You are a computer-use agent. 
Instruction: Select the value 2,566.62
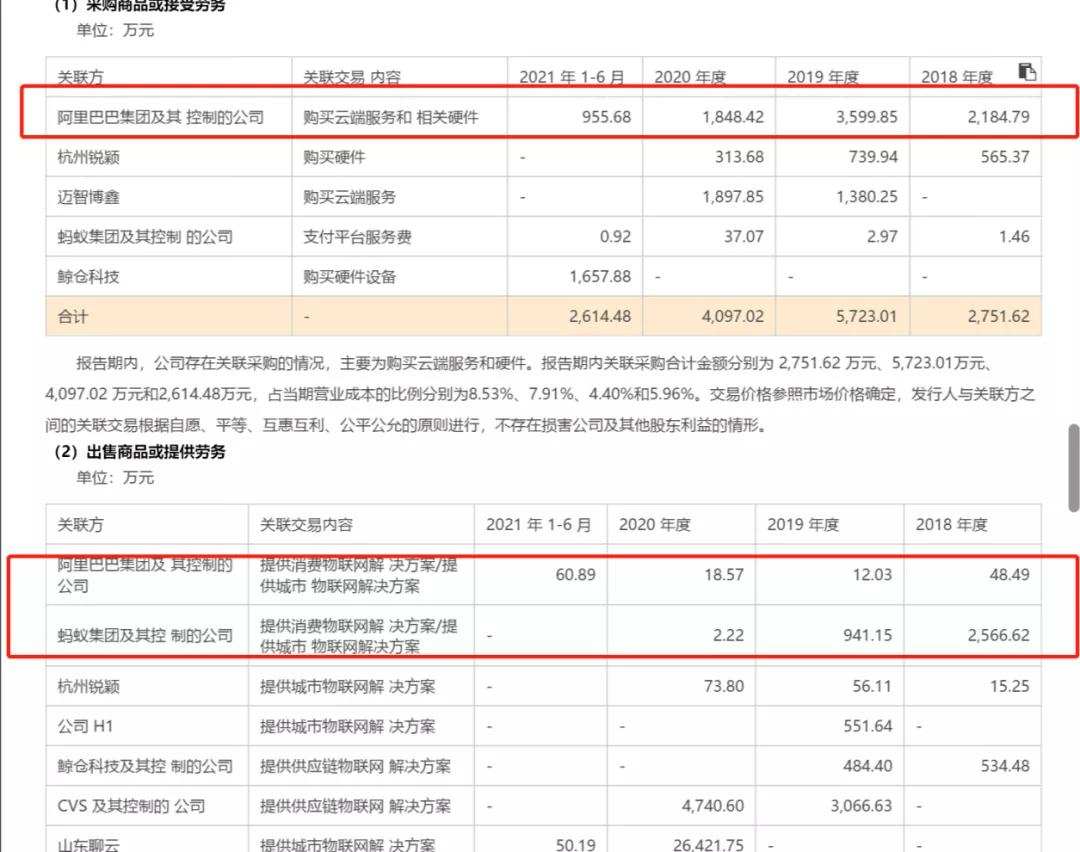coord(999,635)
